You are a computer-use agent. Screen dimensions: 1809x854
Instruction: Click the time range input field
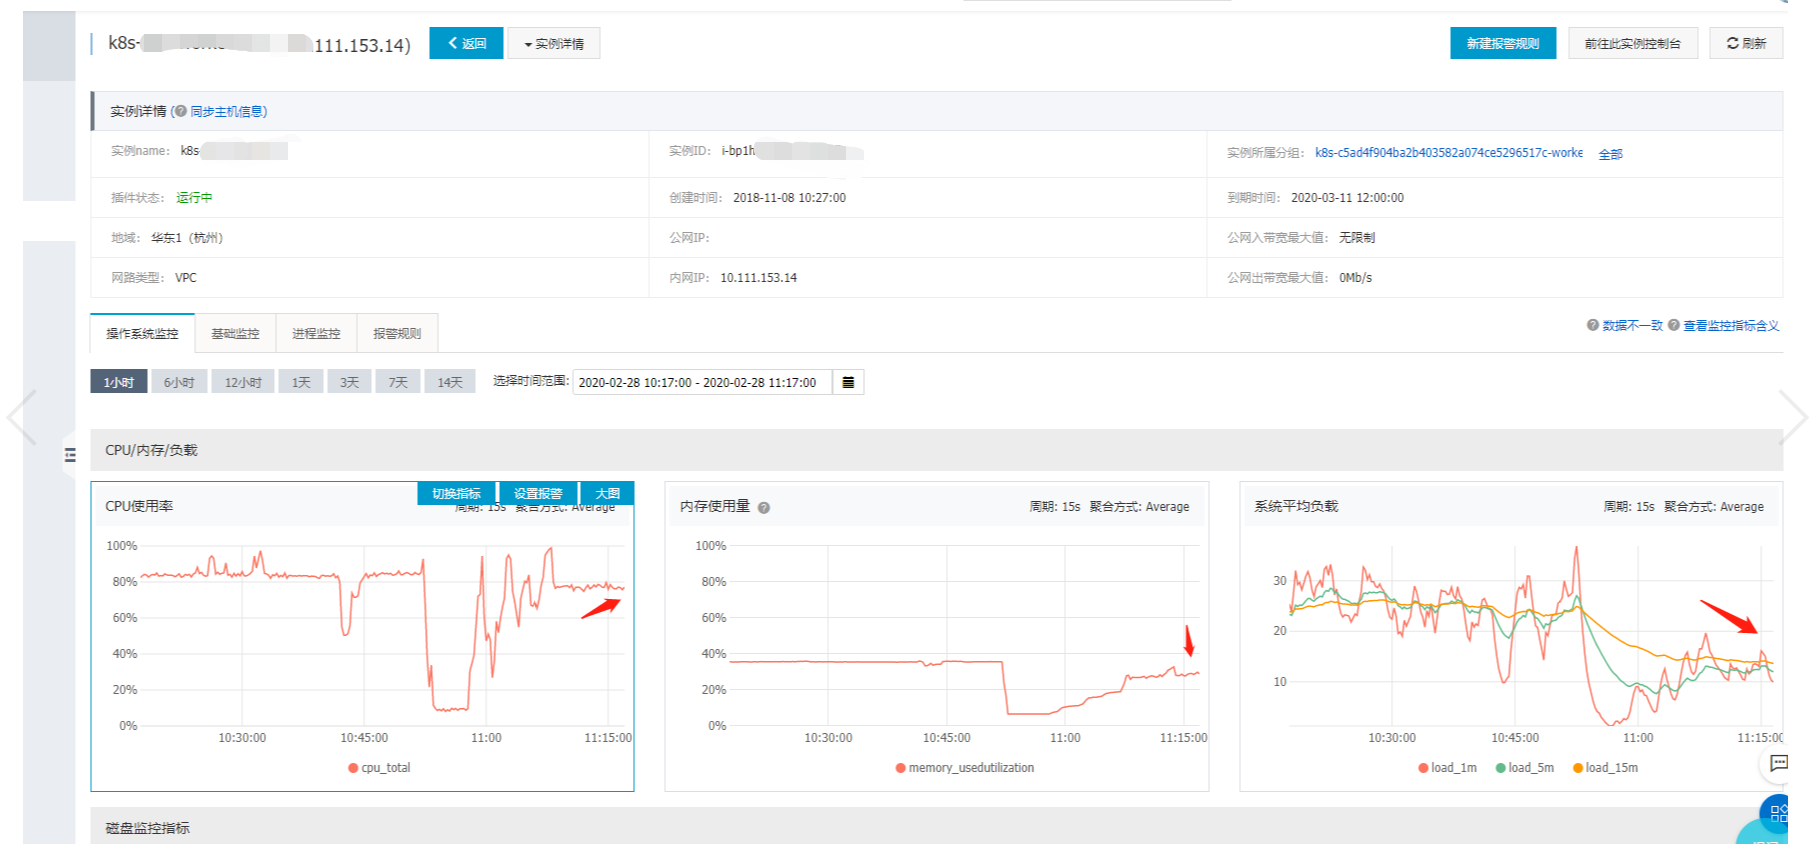(702, 382)
